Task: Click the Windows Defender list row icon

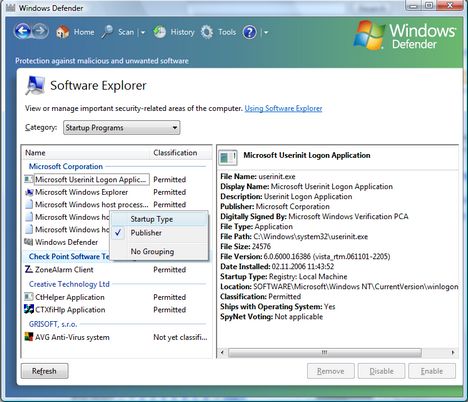Action: [29, 242]
